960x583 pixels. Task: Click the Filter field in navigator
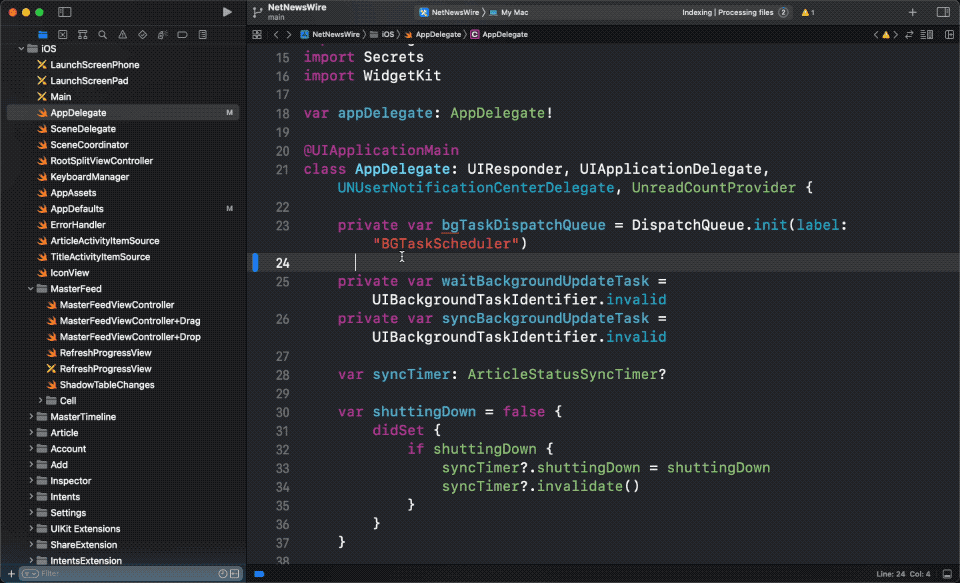(x=120, y=574)
